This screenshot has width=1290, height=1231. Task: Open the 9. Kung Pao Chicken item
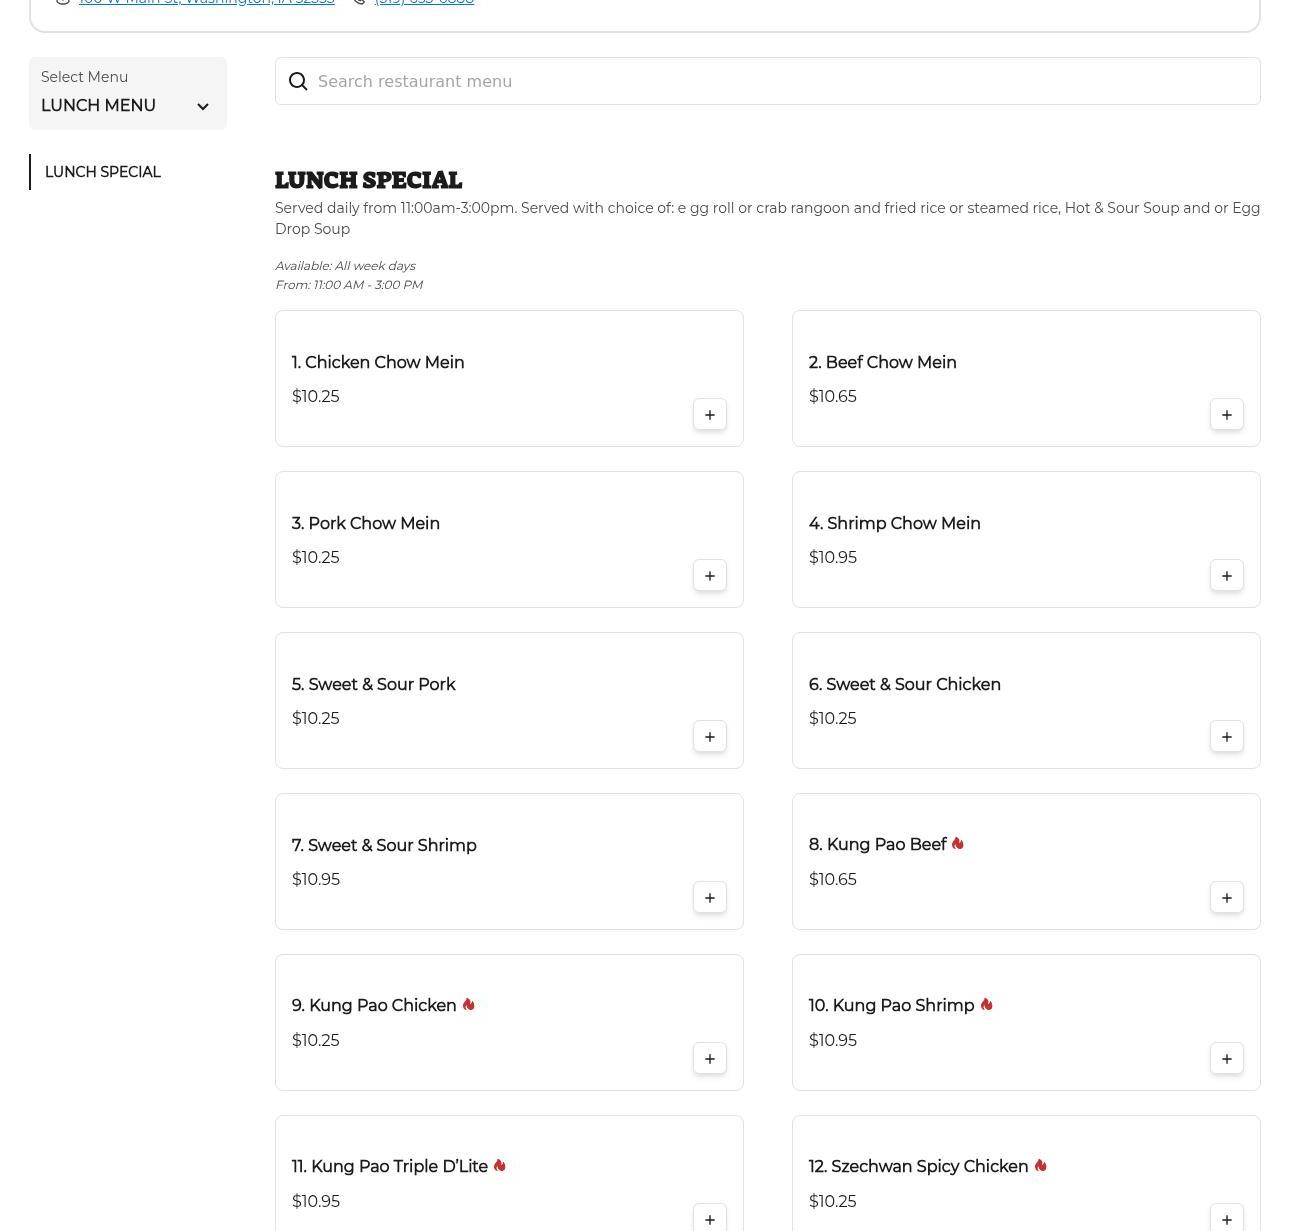tap(509, 1023)
